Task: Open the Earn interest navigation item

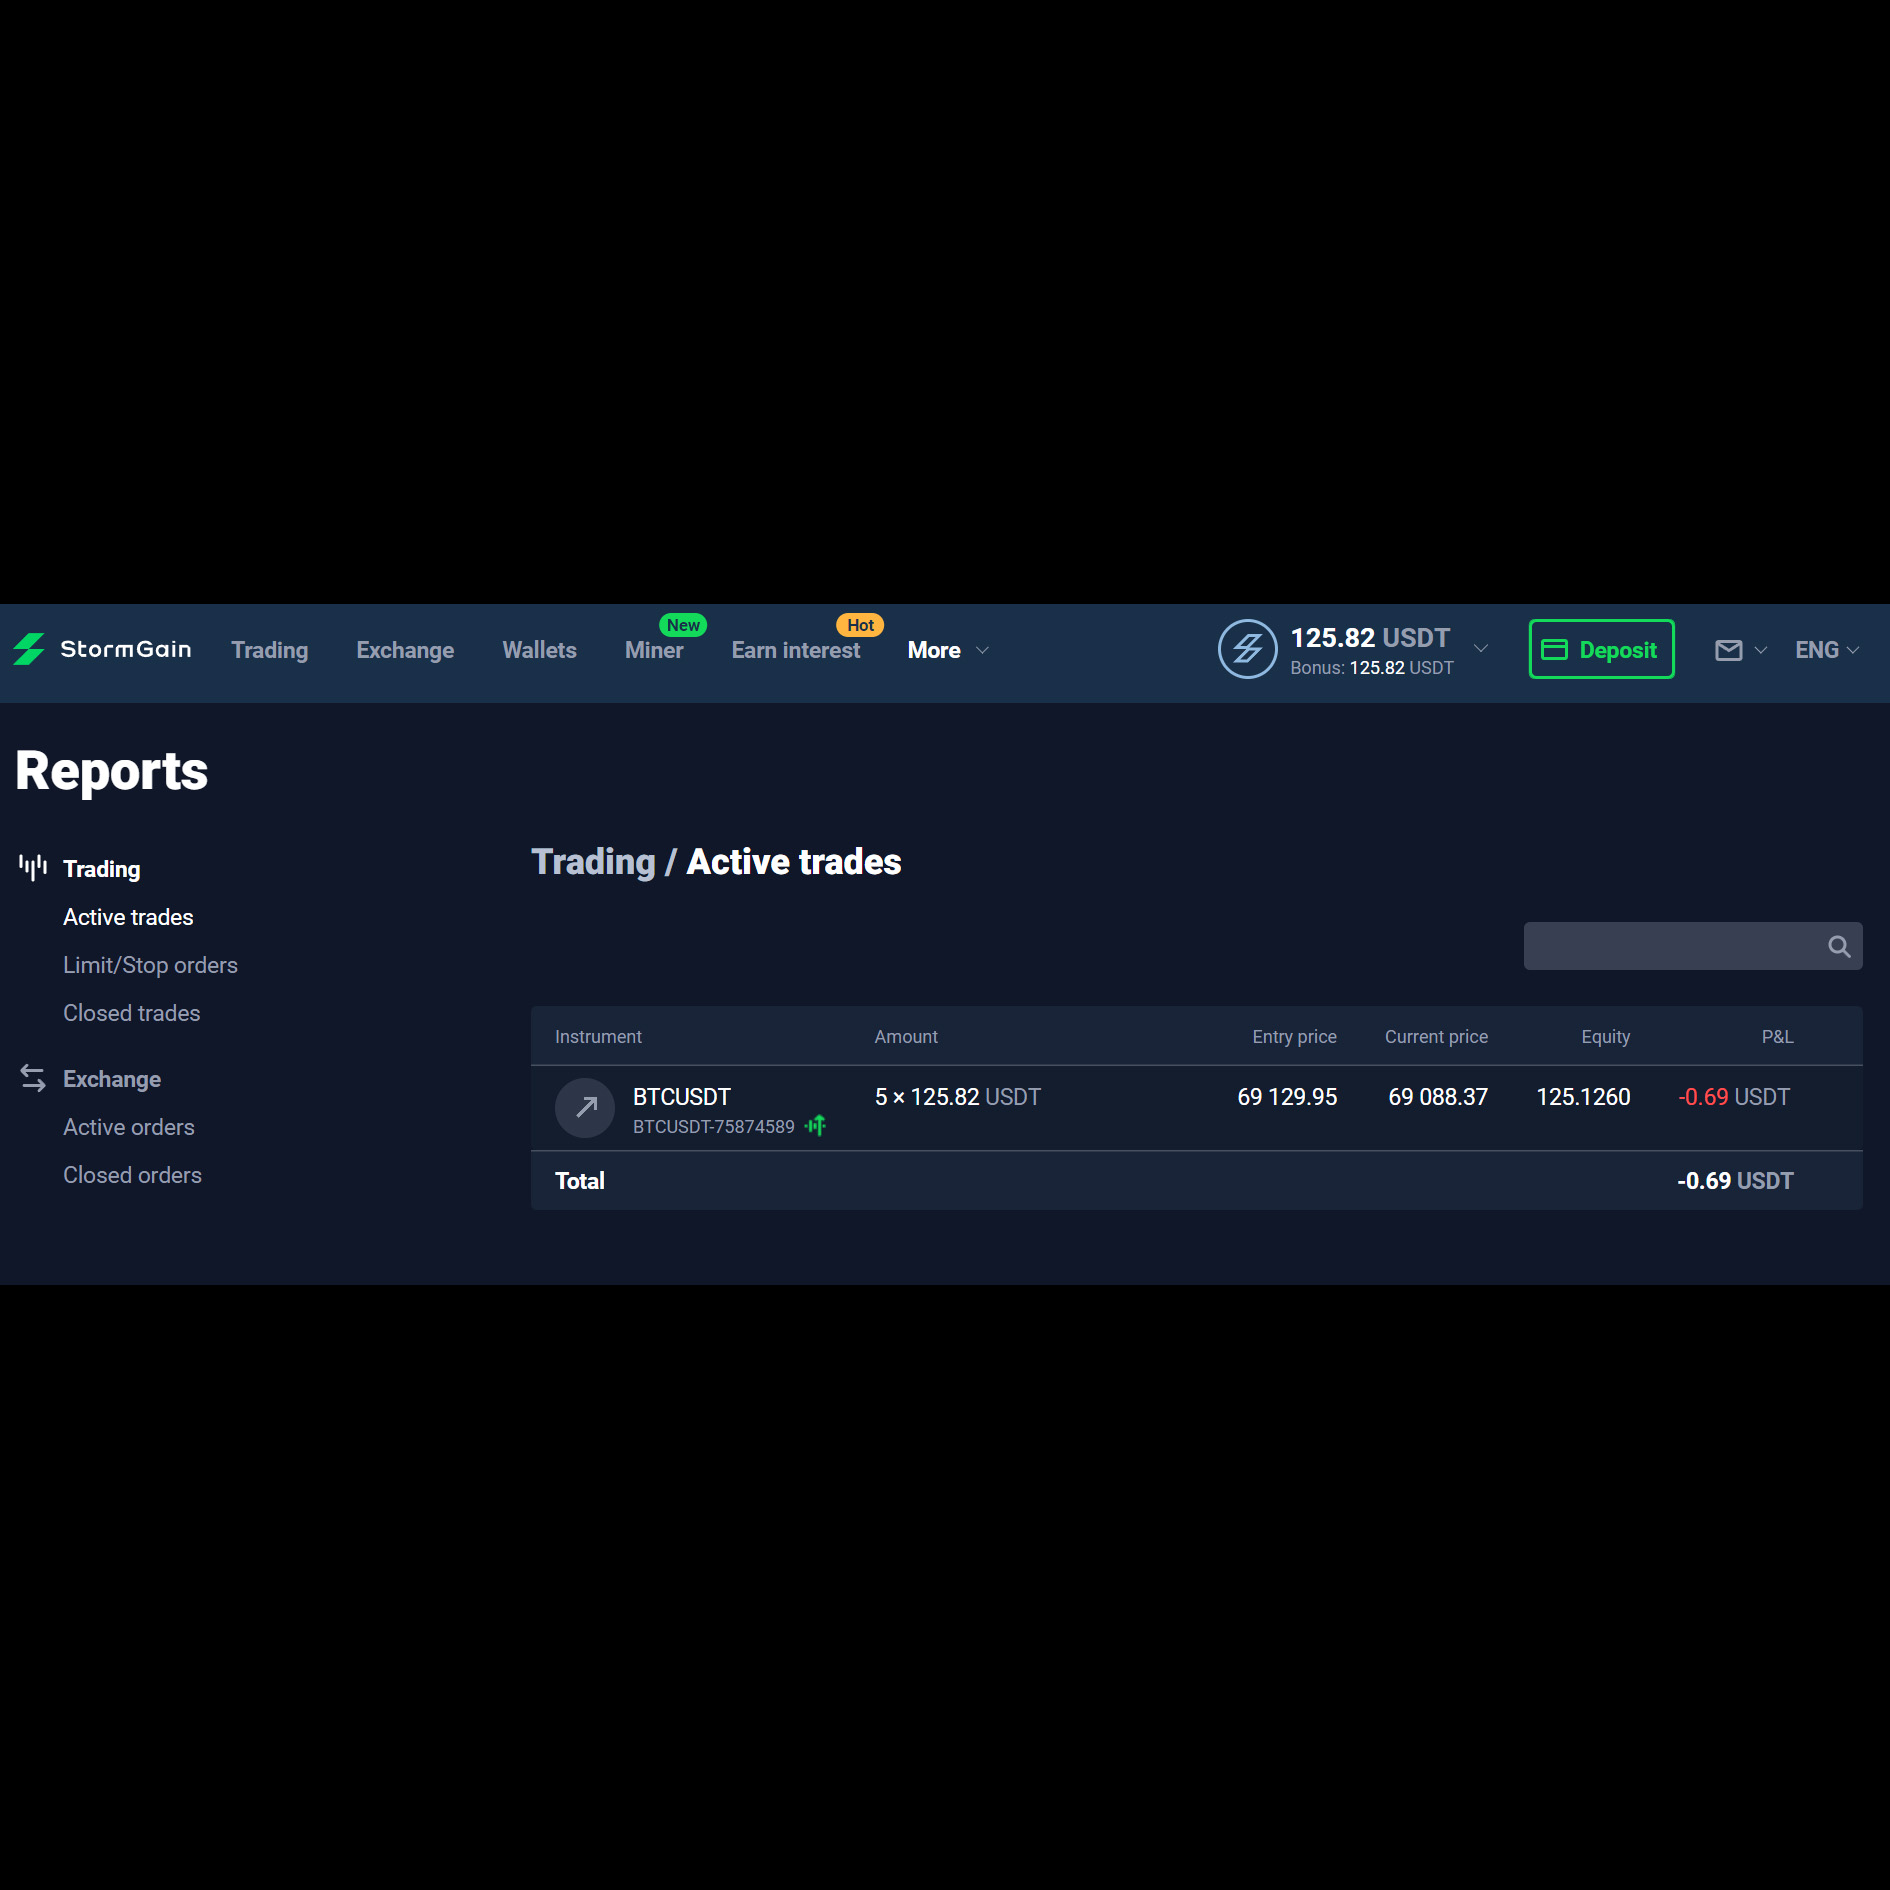Action: (x=796, y=650)
